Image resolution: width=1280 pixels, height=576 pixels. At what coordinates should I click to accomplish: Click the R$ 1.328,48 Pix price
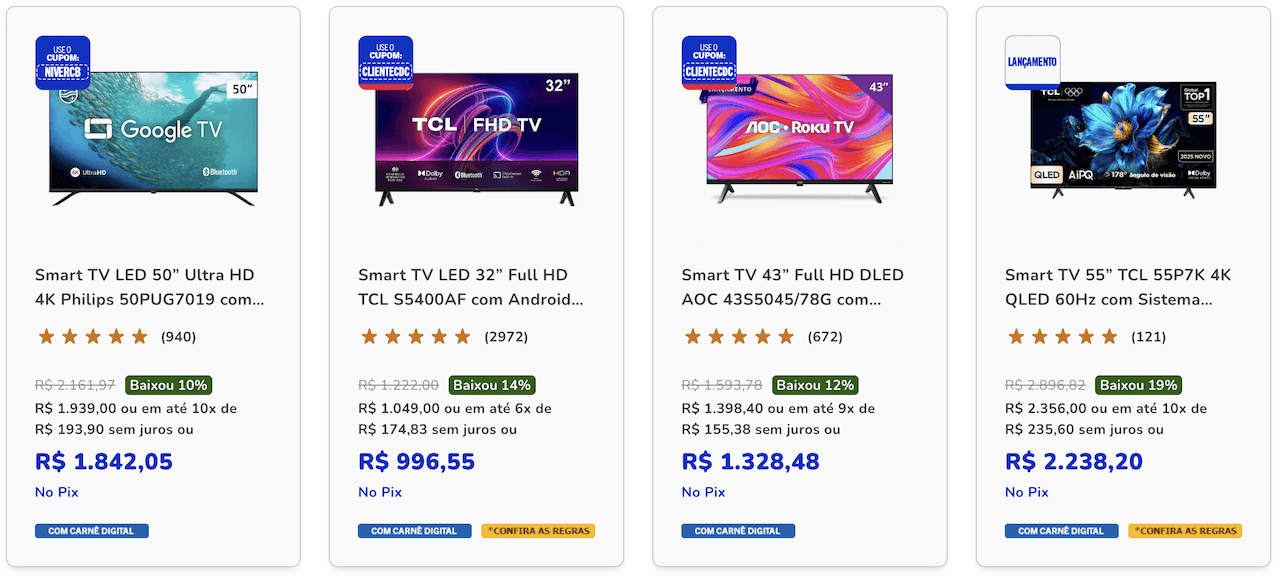coord(750,462)
